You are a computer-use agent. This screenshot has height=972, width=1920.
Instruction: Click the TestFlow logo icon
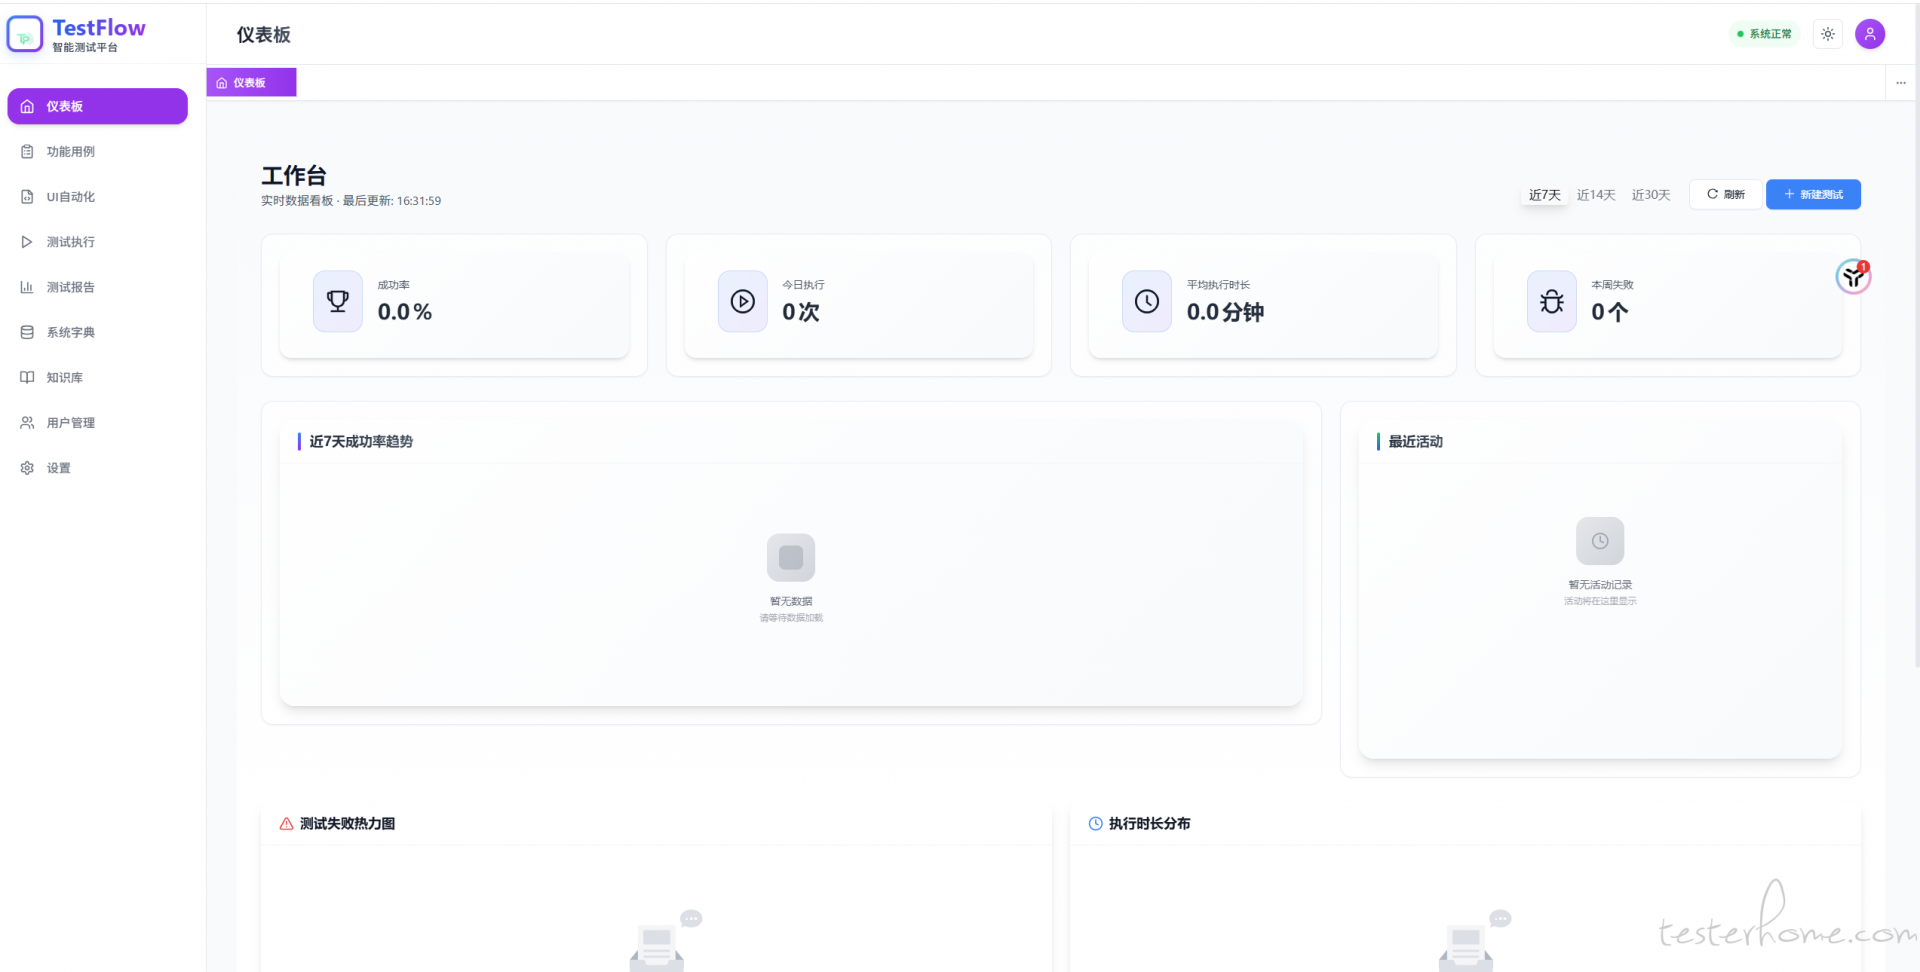click(x=25, y=35)
